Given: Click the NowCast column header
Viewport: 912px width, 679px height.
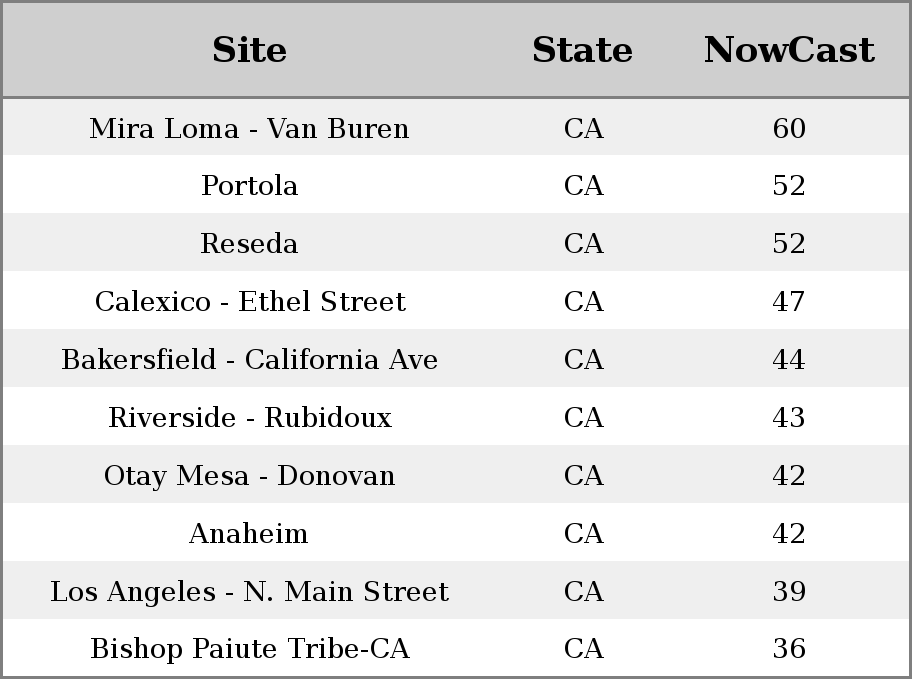Looking at the screenshot, I should tap(789, 50).
